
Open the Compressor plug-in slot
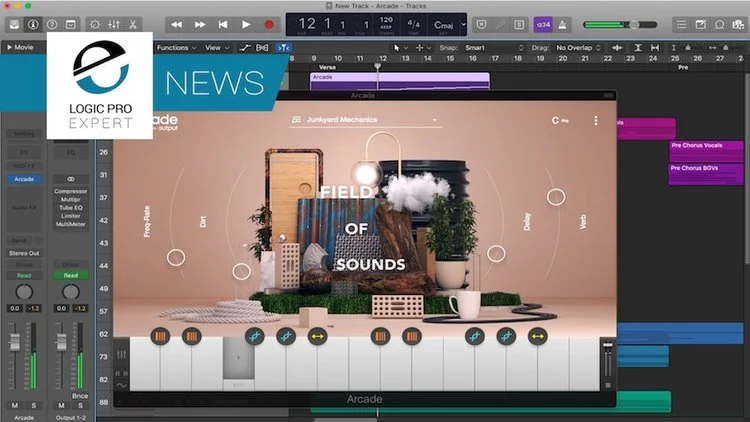pyautogui.click(x=70, y=191)
